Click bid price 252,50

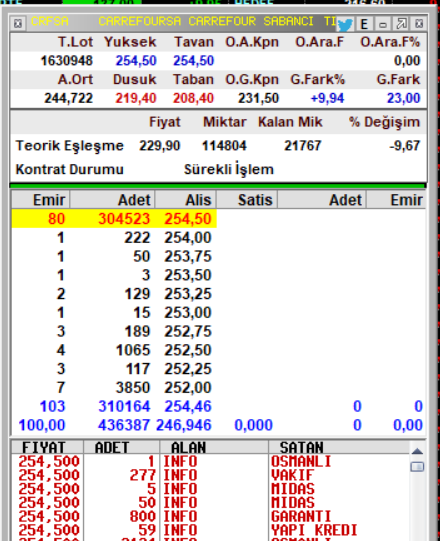(x=187, y=350)
